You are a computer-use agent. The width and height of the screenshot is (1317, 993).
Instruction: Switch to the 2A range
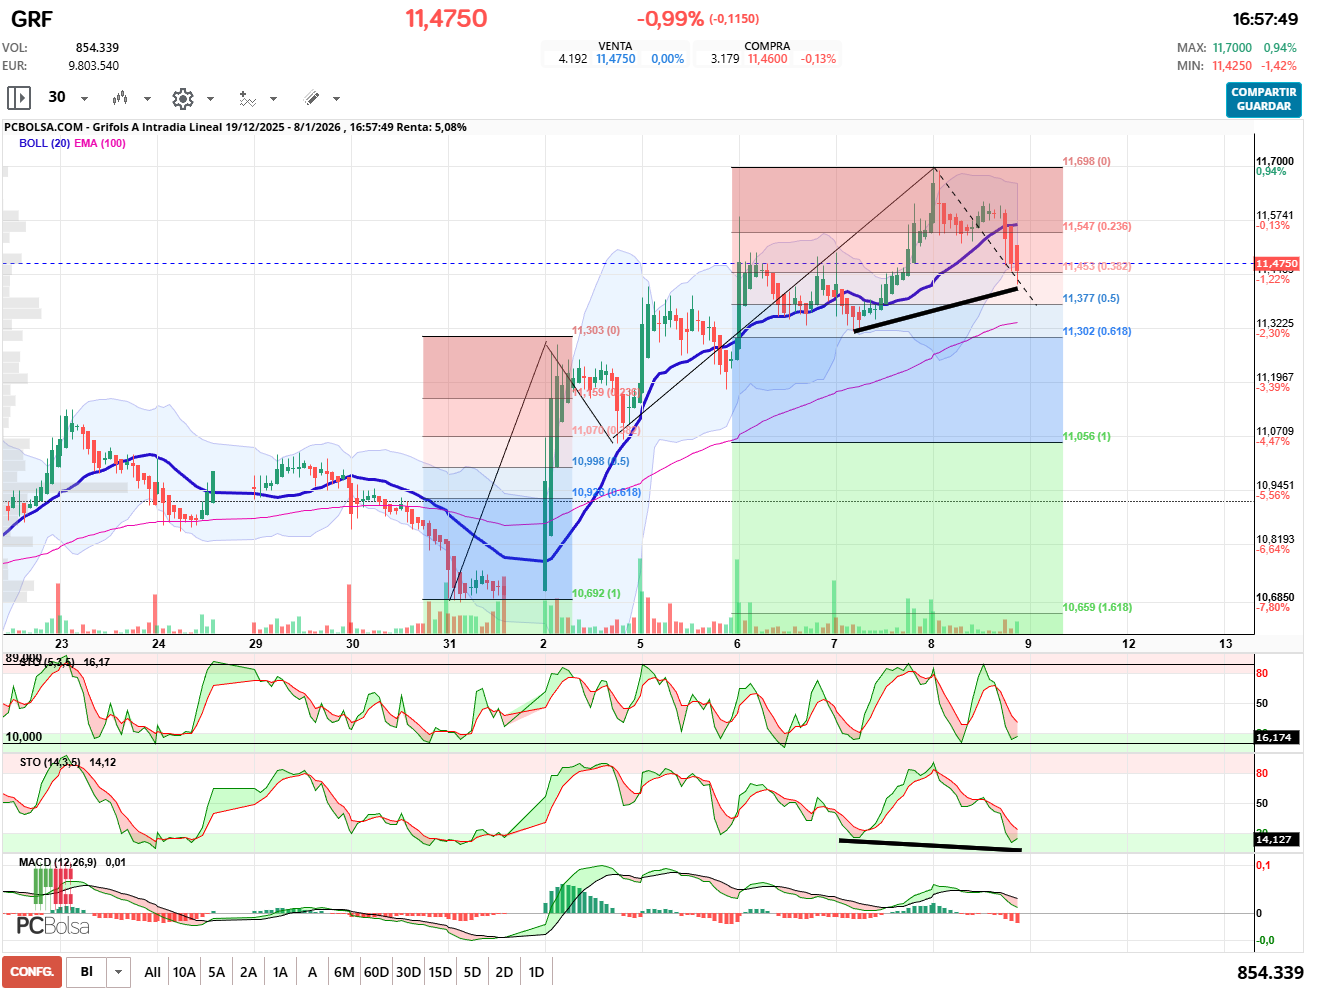coord(249,972)
